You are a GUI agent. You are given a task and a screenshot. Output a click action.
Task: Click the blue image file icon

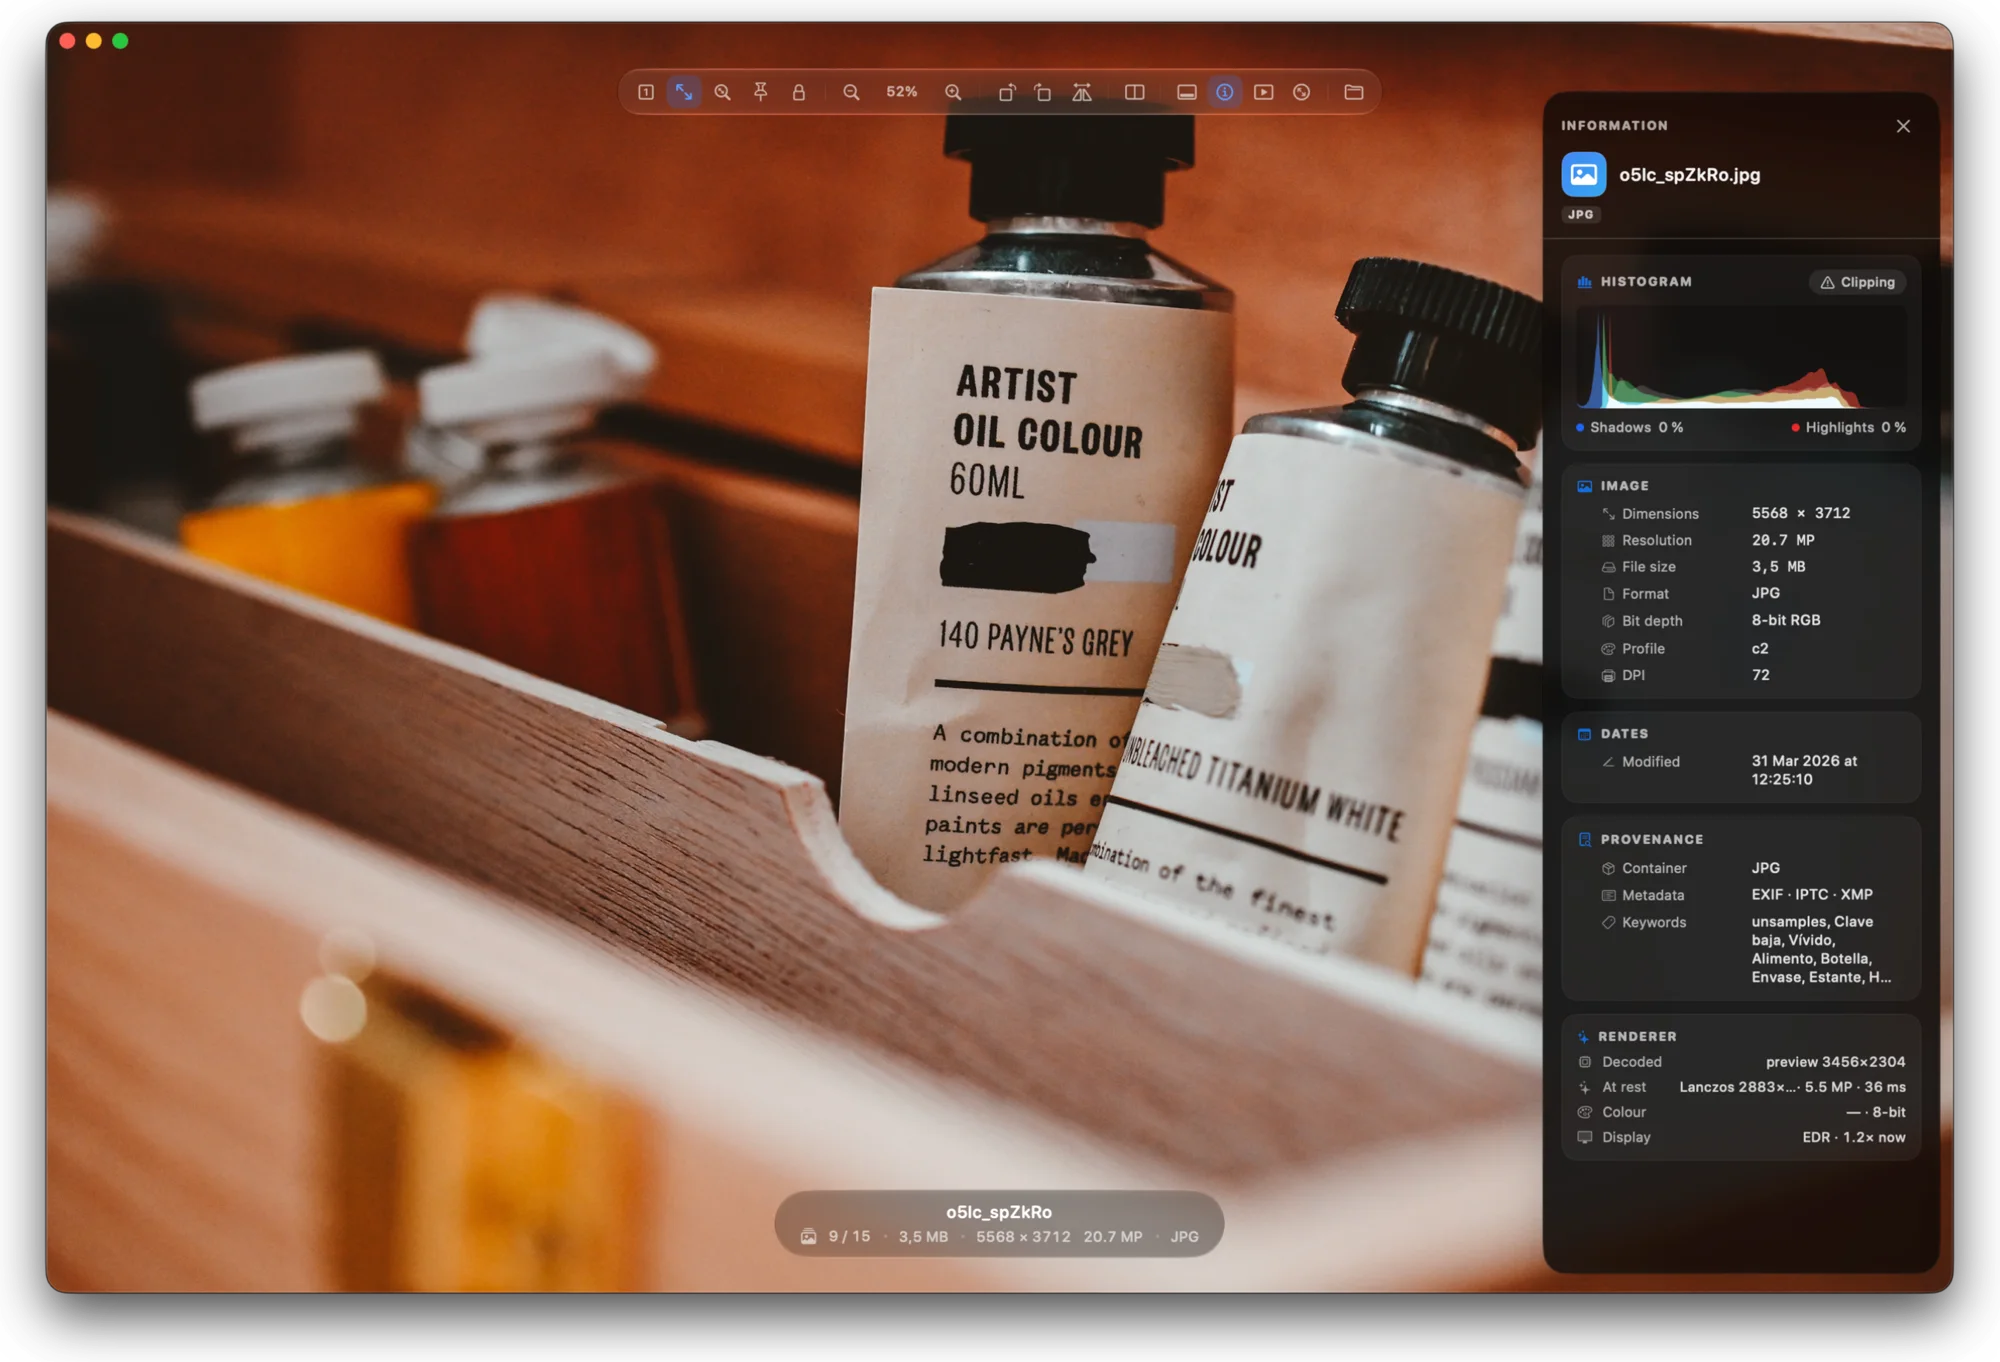click(1584, 174)
